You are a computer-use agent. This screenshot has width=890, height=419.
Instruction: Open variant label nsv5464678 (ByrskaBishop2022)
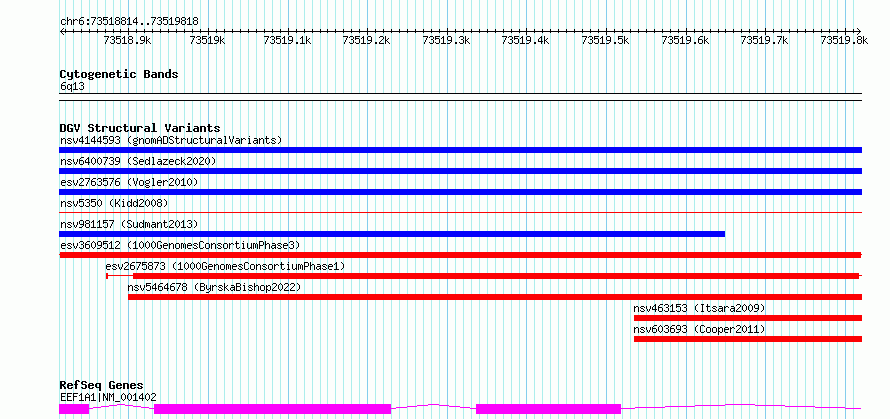[x=214, y=287]
